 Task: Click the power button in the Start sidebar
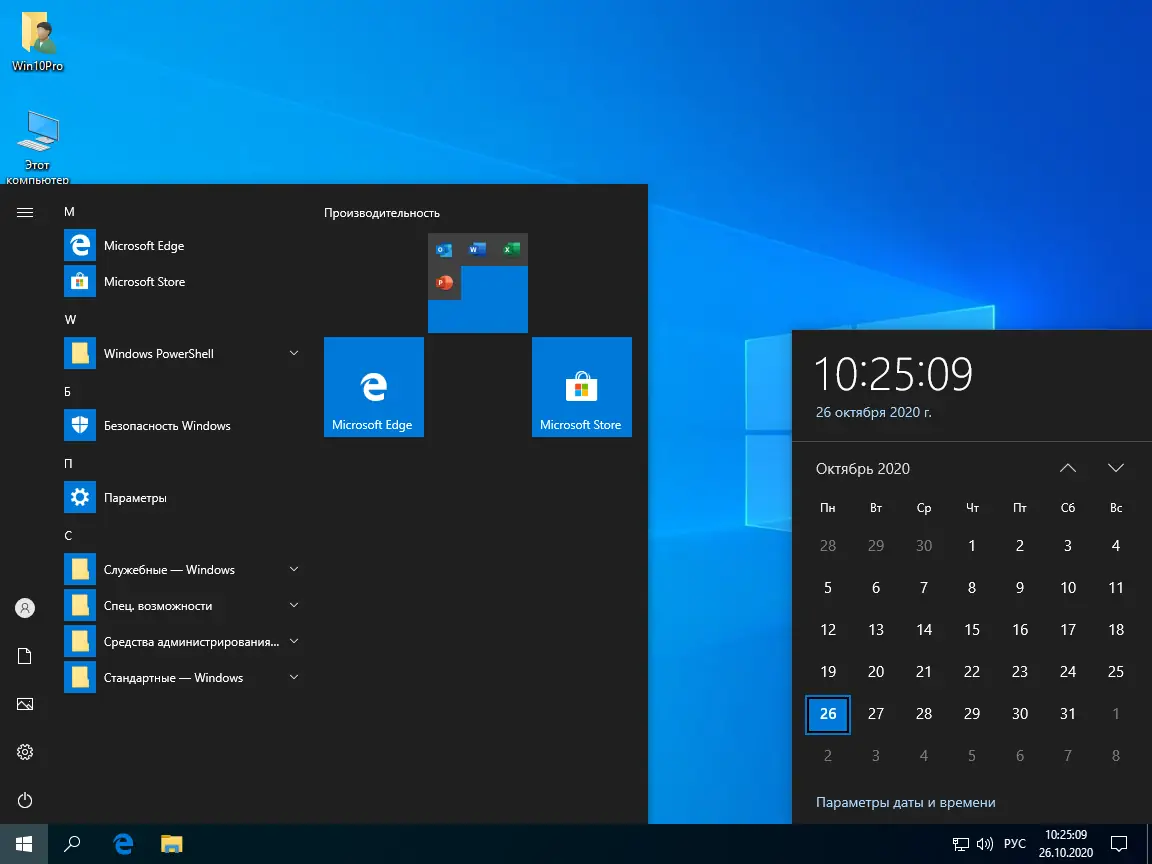pyautogui.click(x=24, y=800)
